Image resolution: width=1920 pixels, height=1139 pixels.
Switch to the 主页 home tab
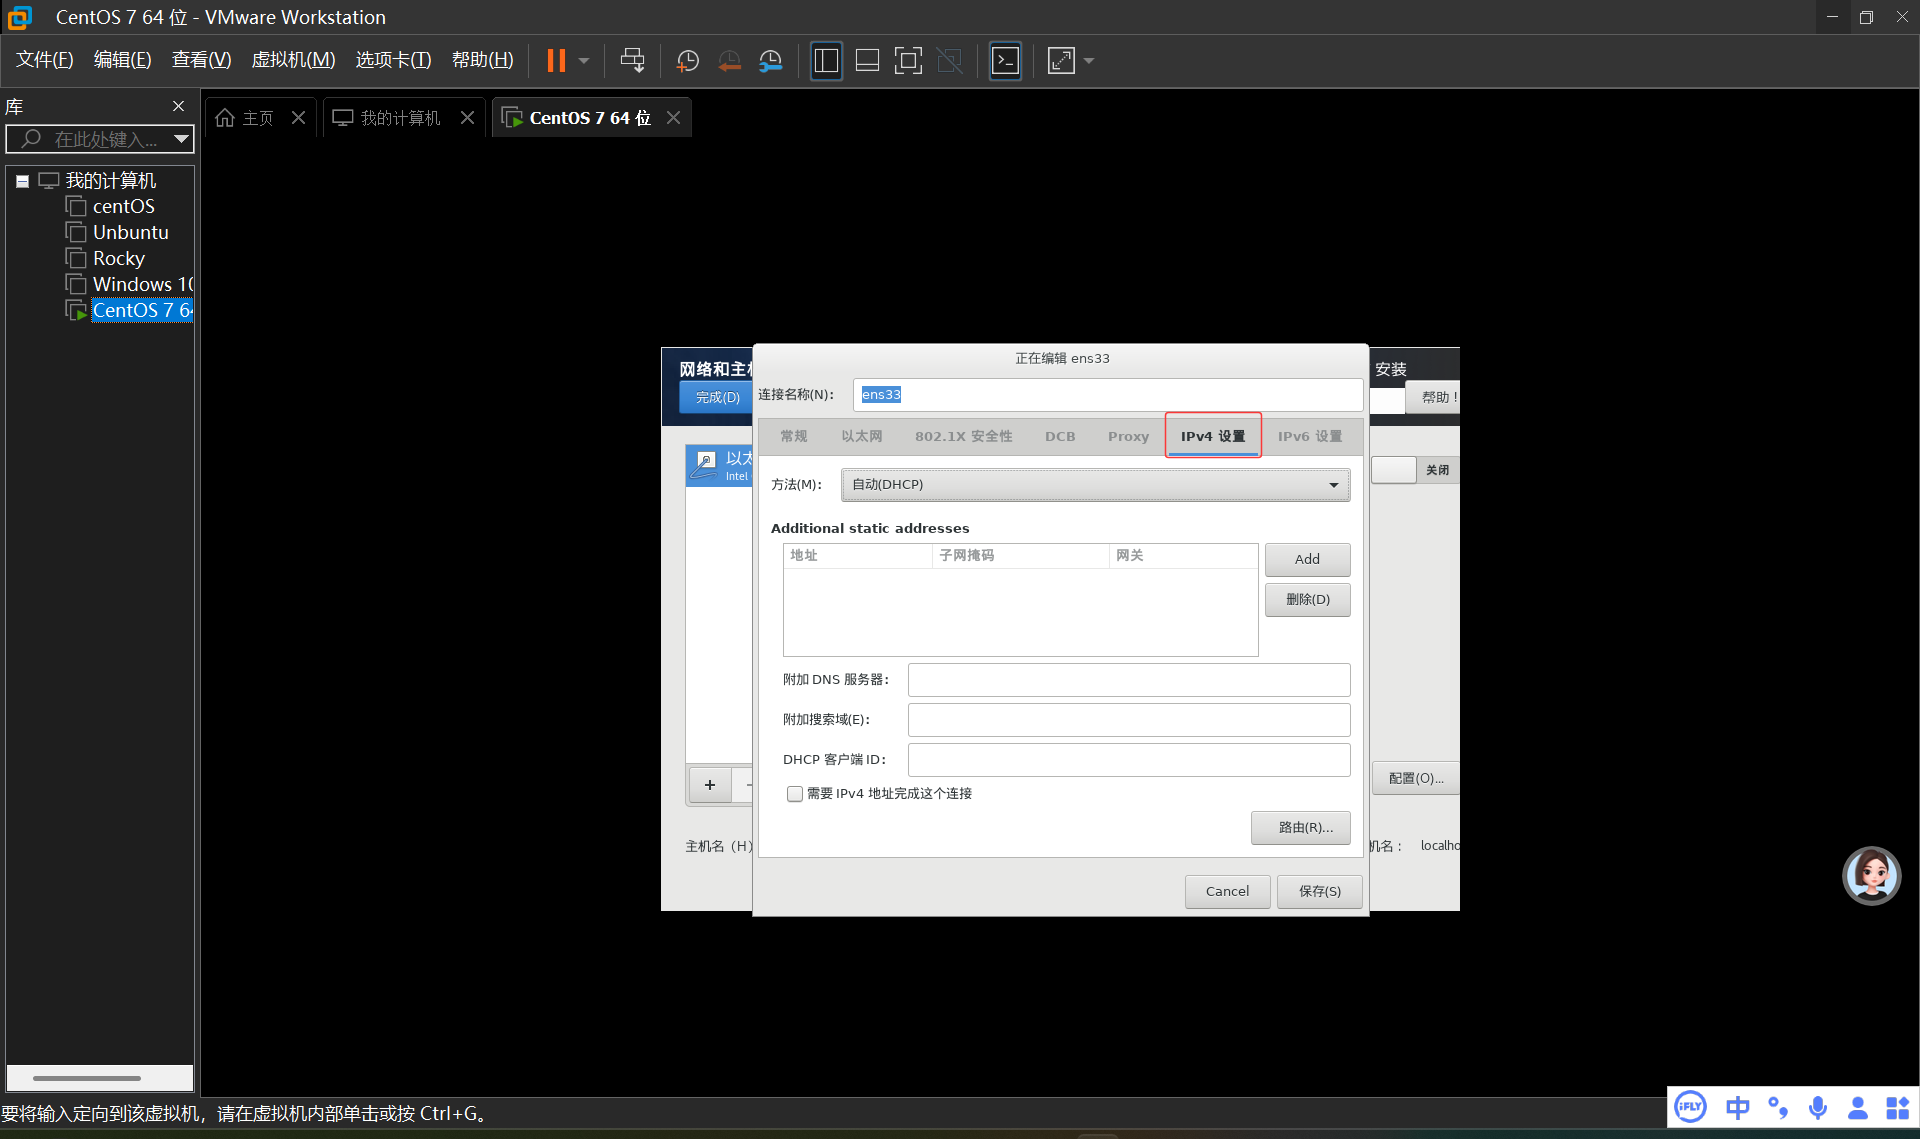click(246, 118)
